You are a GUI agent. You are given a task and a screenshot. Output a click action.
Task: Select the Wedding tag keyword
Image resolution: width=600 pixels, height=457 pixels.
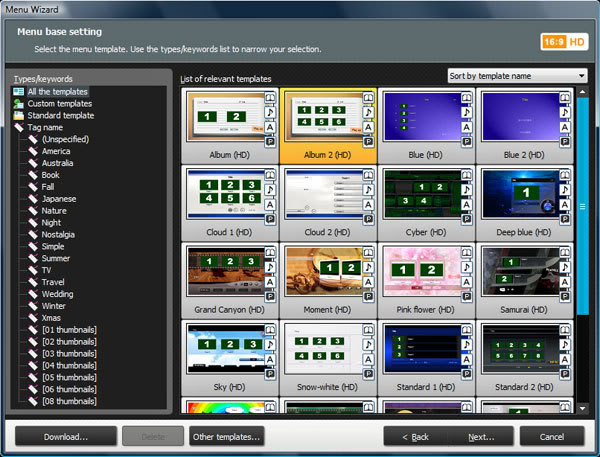click(57, 294)
